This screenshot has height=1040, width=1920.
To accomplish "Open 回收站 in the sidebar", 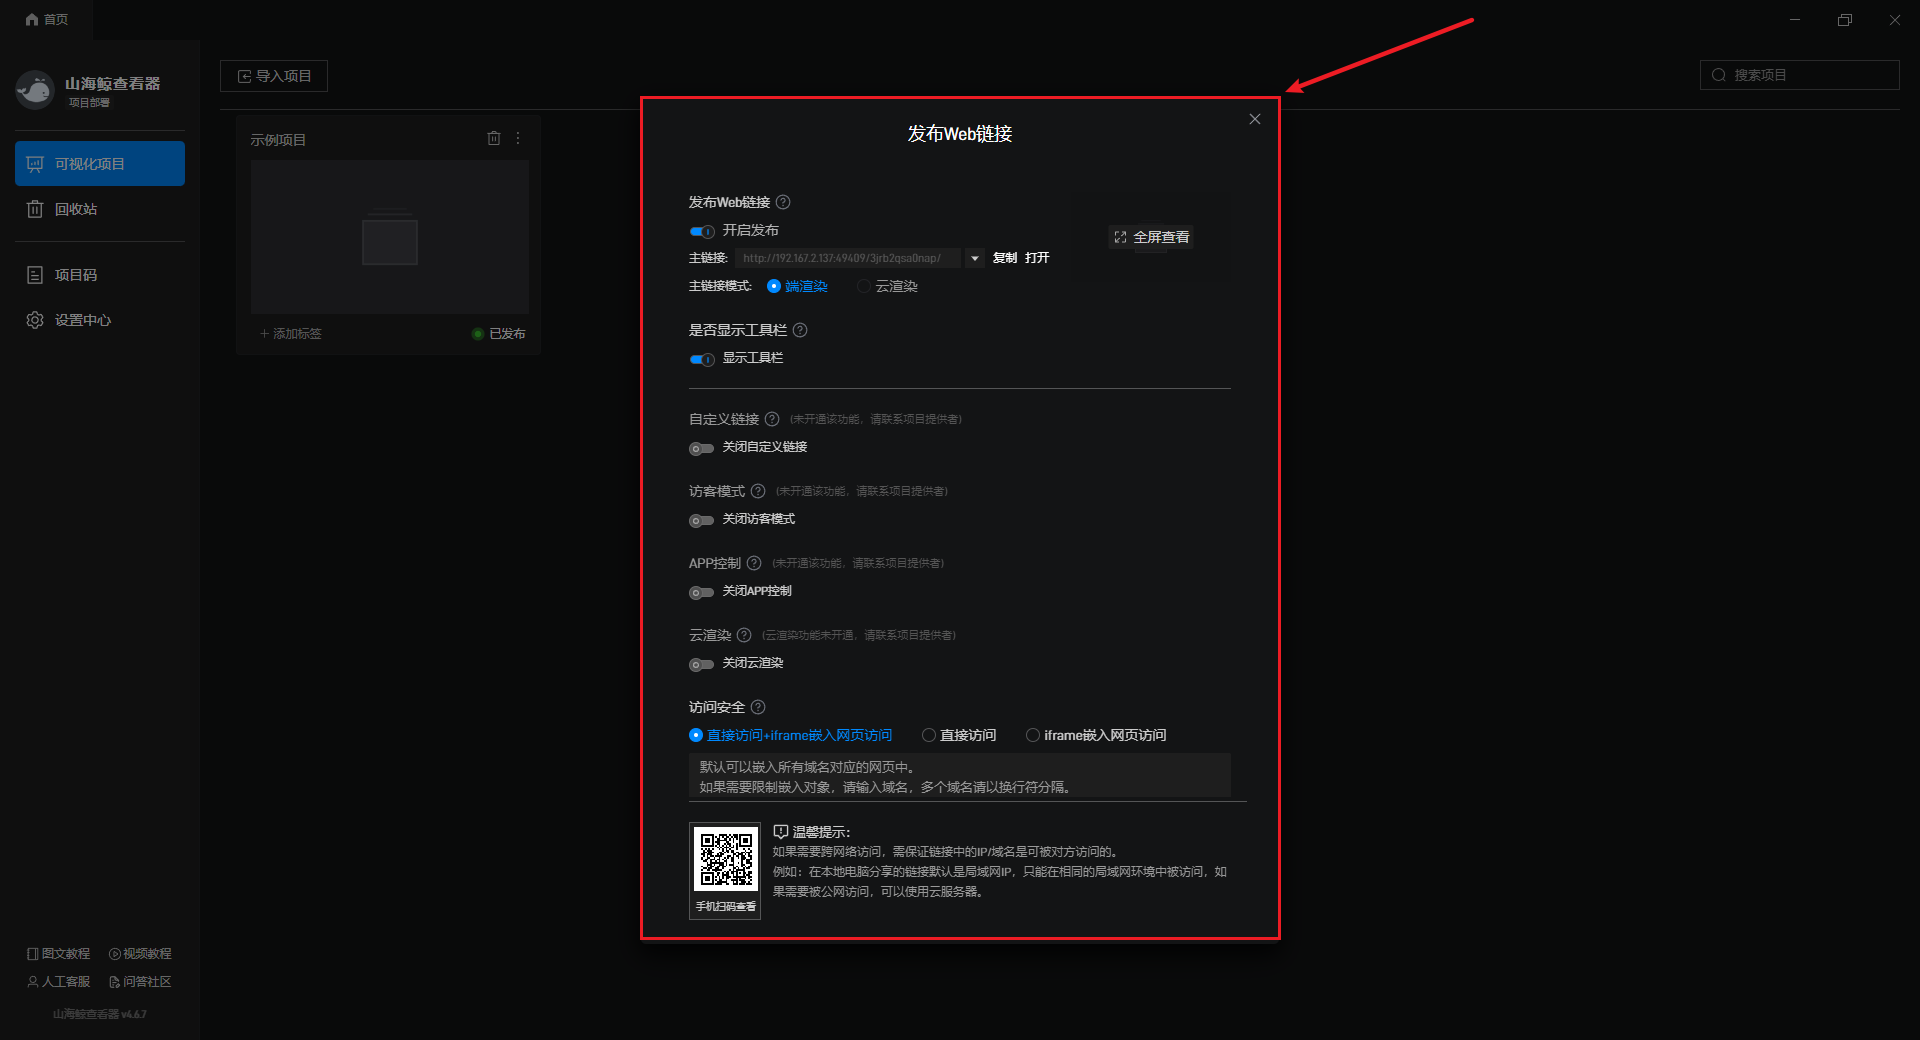I will pyautogui.click(x=76, y=209).
